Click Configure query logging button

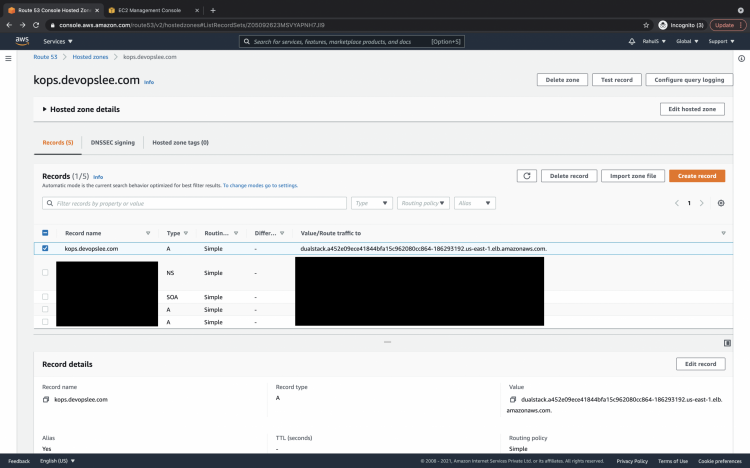coord(689,80)
